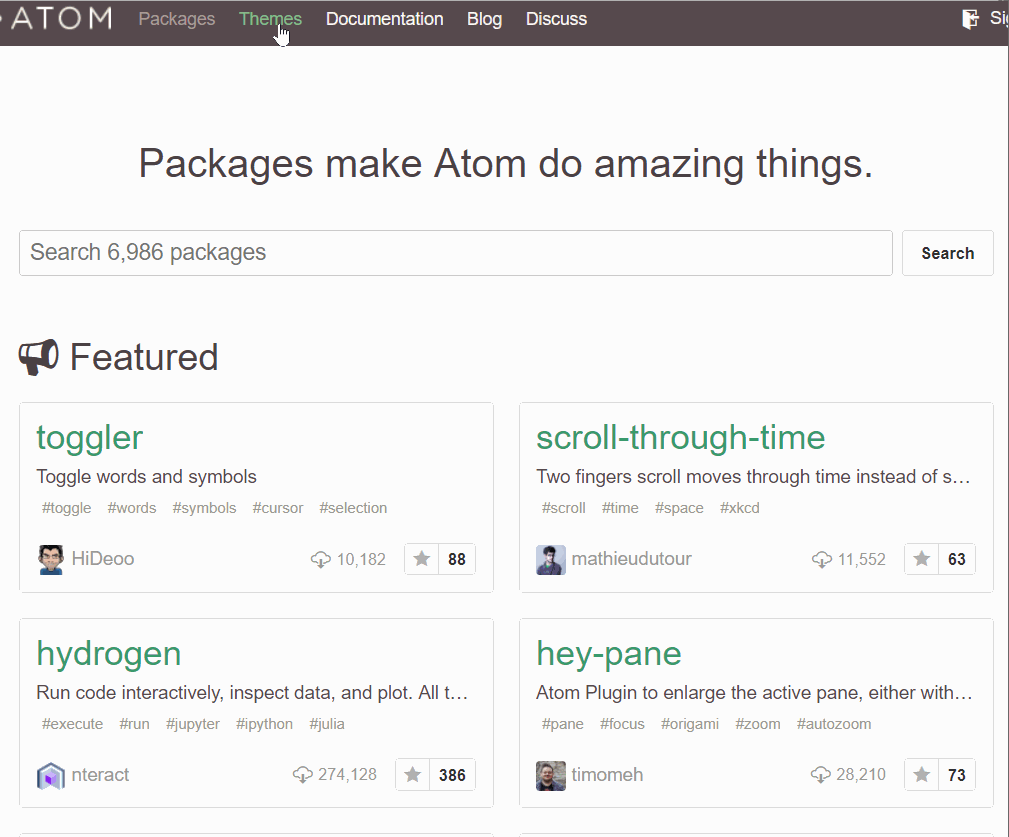Open the Documentation nav item
Image resolution: width=1009 pixels, height=837 pixels.
[x=384, y=19]
